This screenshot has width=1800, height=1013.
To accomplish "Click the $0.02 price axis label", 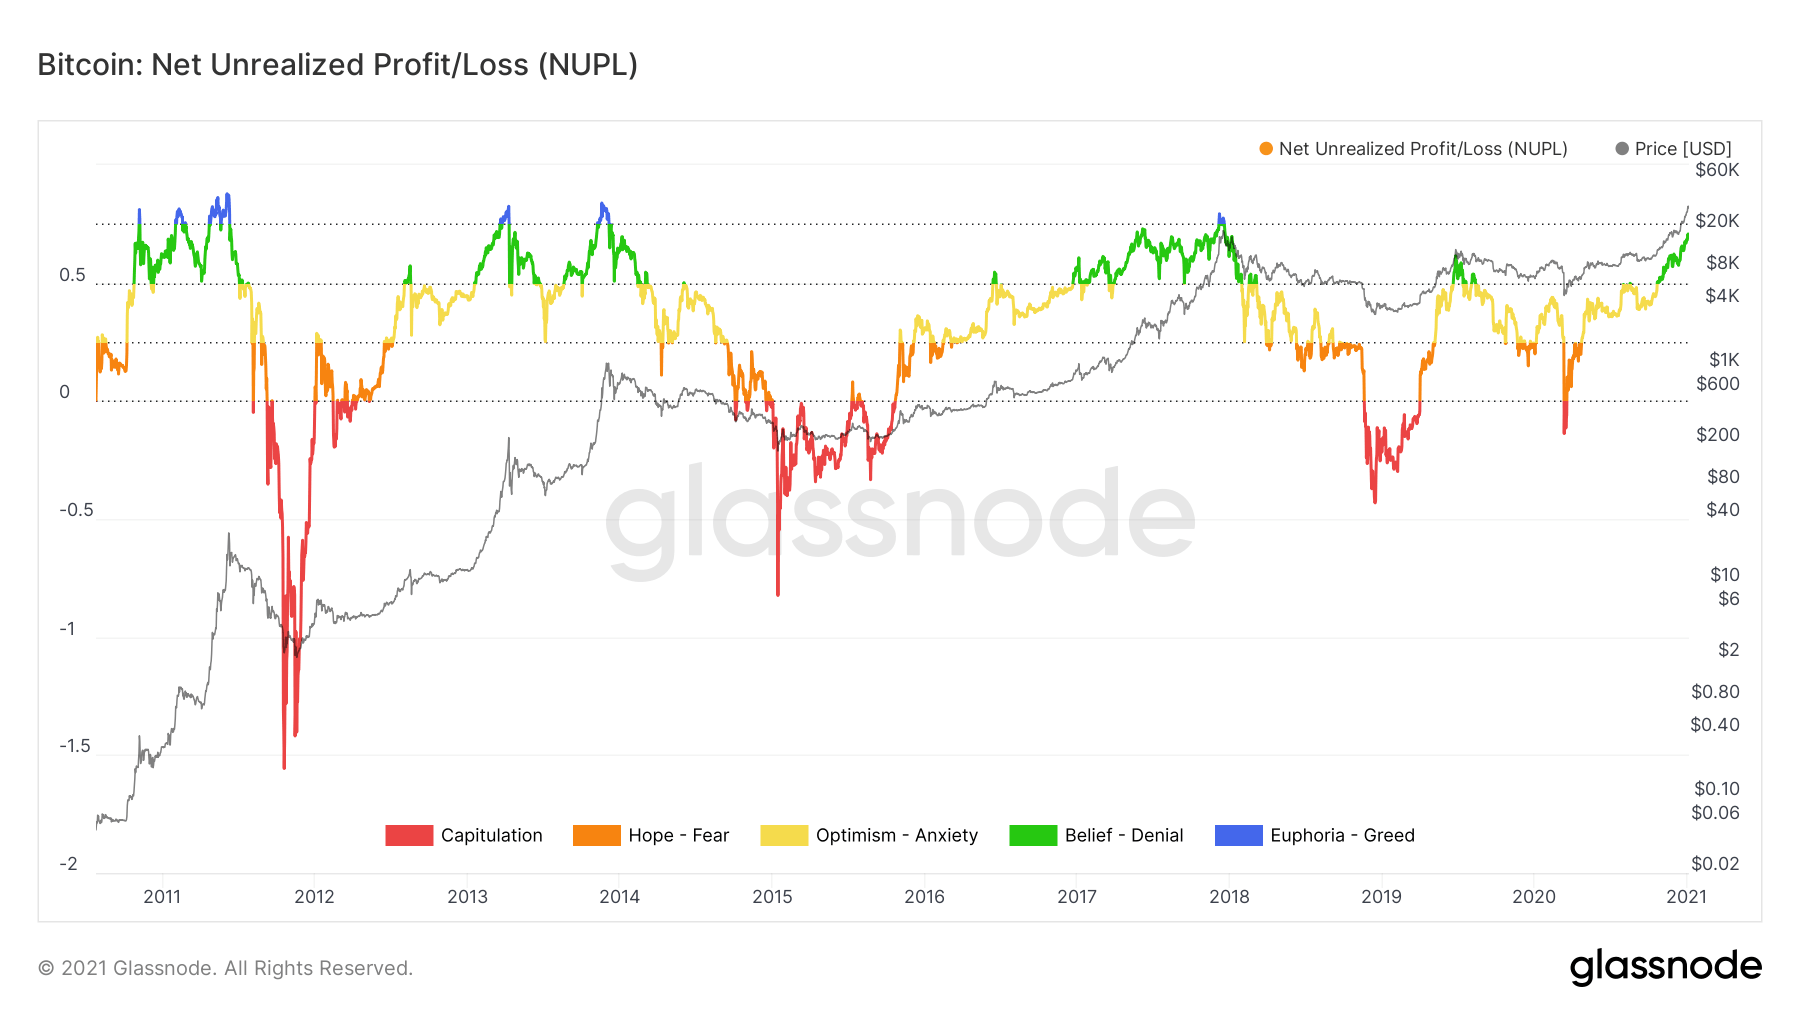I will tap(1715, 864).
